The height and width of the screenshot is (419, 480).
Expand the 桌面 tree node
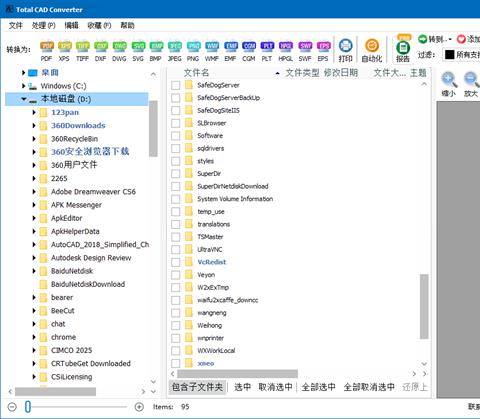(23, 72)
